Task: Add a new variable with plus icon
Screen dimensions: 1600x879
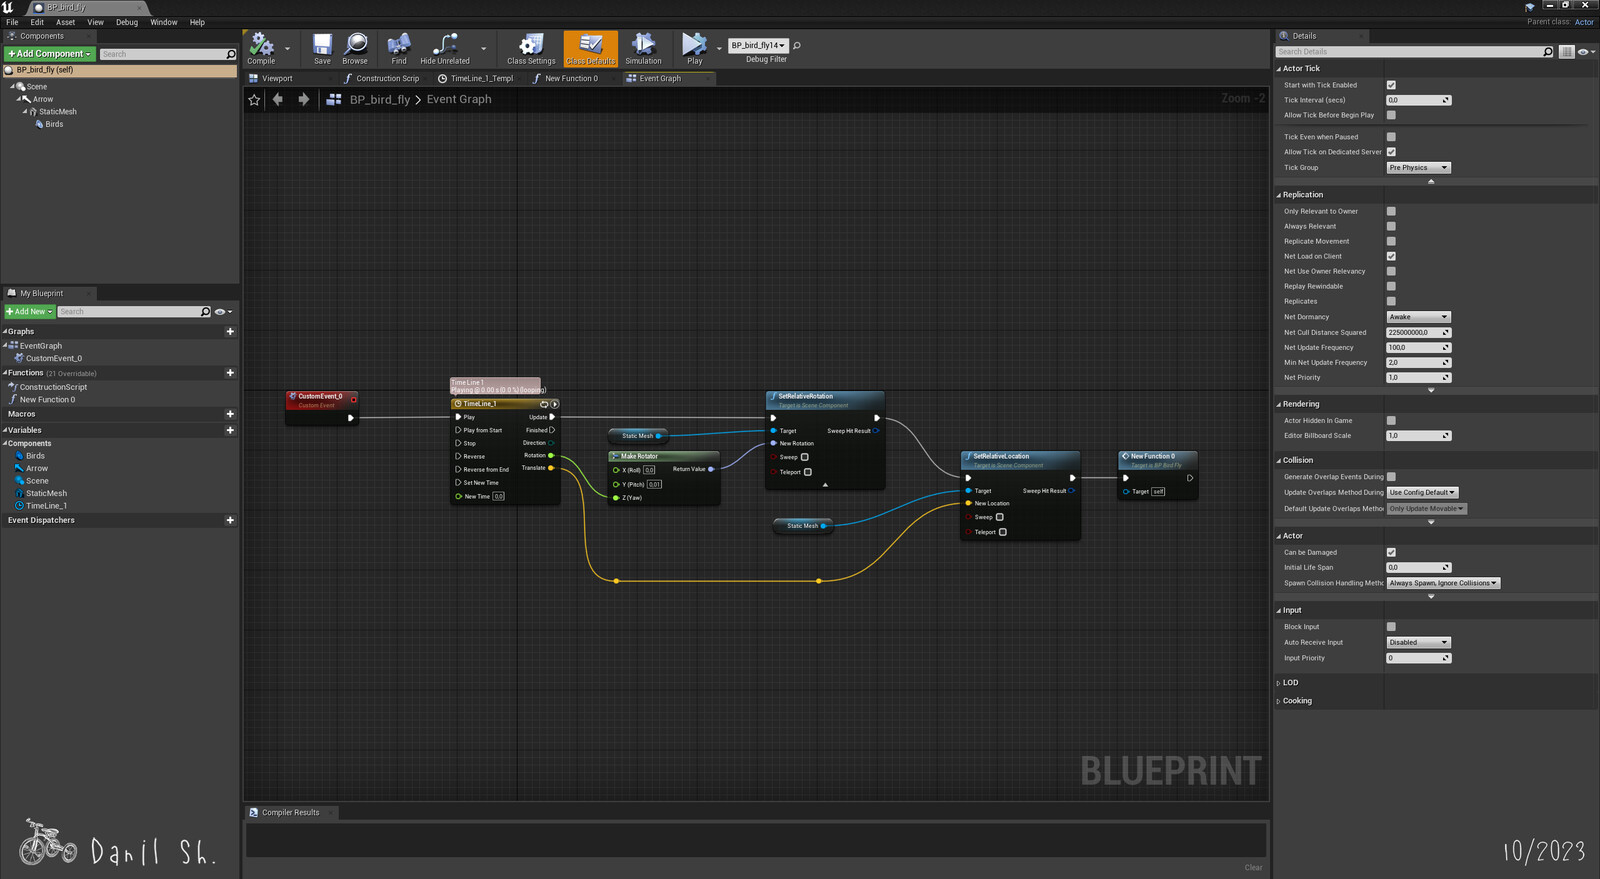Action: point(230,430)
